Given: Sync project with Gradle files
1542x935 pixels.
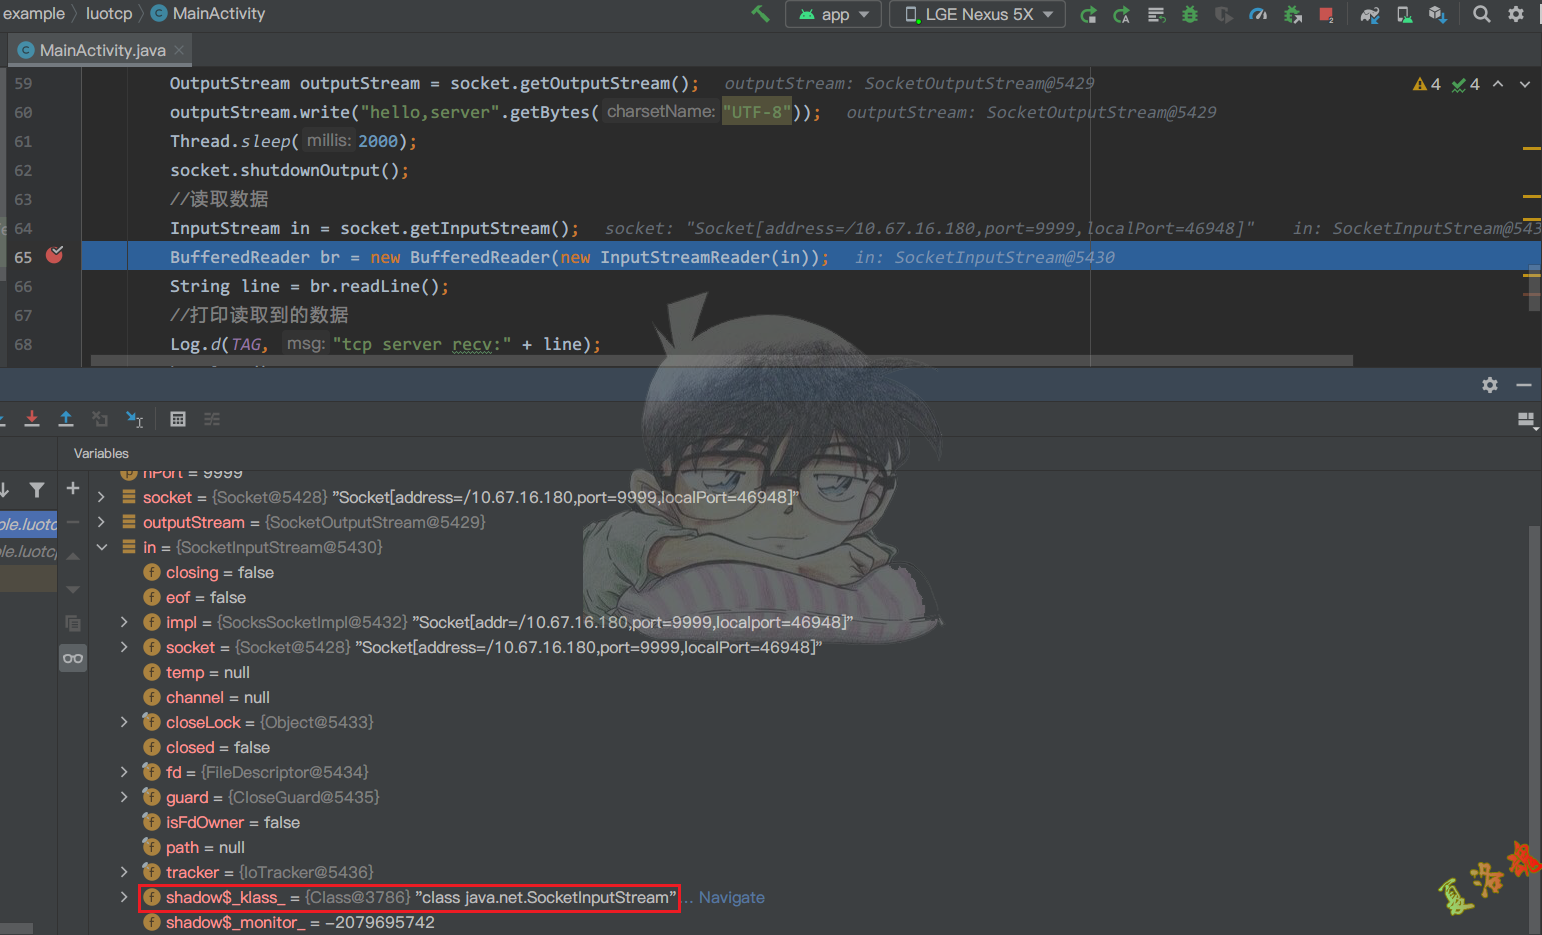Looking at the screenshot, I should (1369, 14).
